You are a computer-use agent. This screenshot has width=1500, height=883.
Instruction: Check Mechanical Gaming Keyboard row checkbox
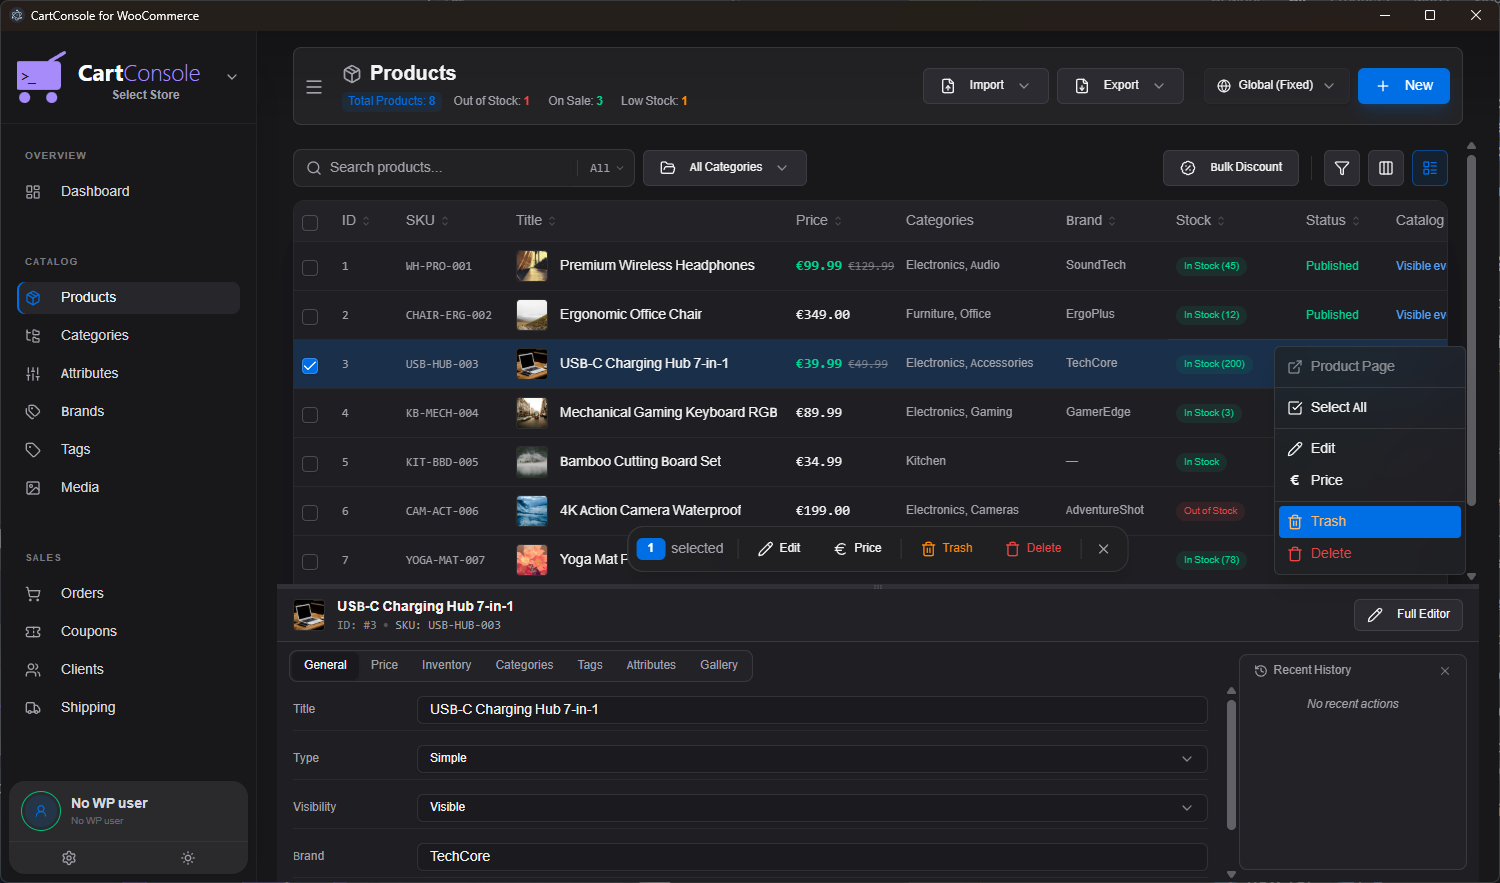pos(310,414)
